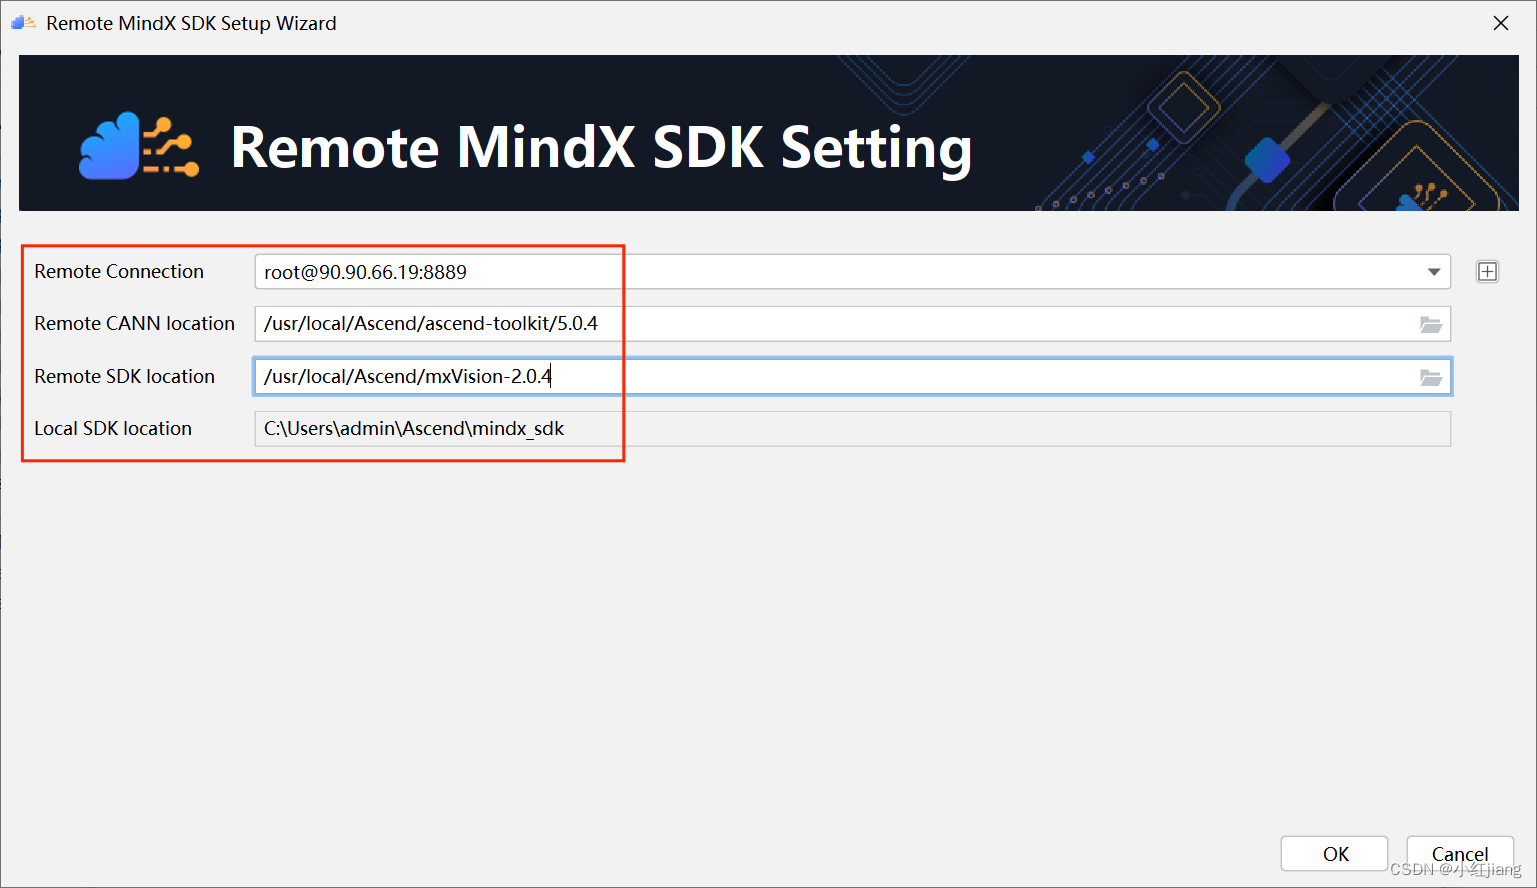The width and height of the screenshot is (1537, 888).
Task: Click the Local SDK location label
Action: 113,429
